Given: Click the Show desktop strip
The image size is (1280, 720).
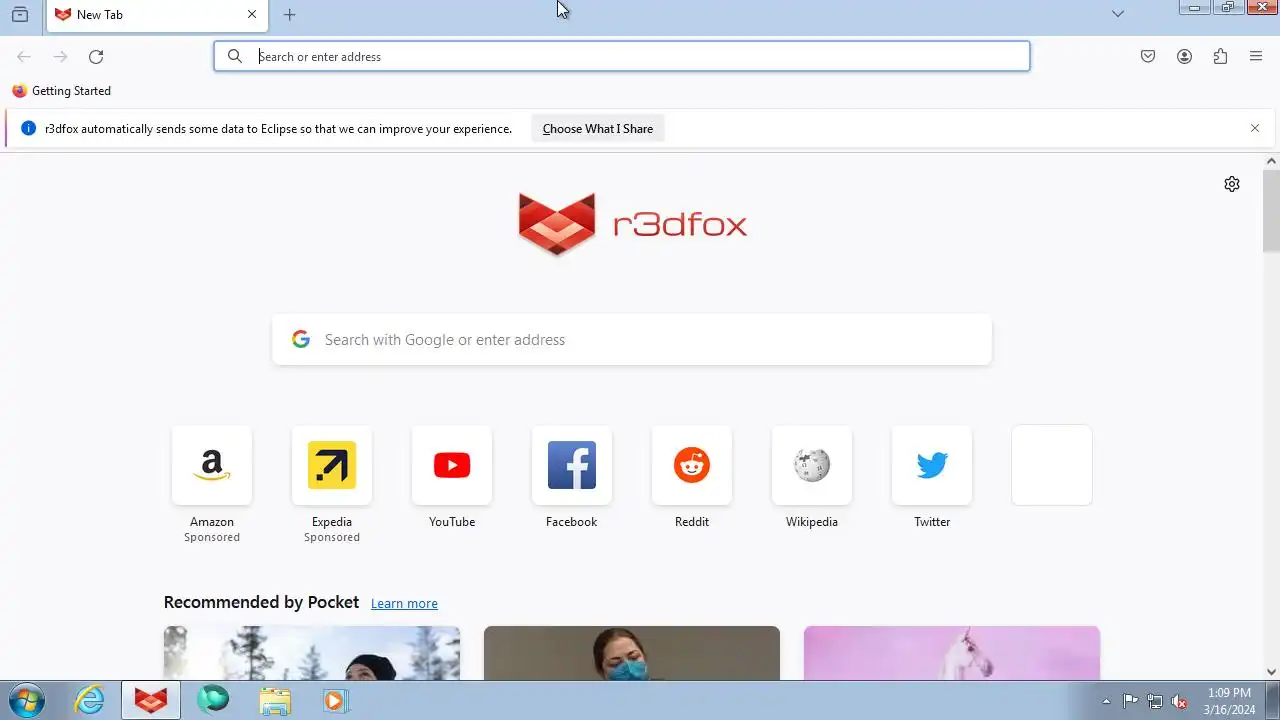Looking at the screenshot, I should tap(1273, 700).
